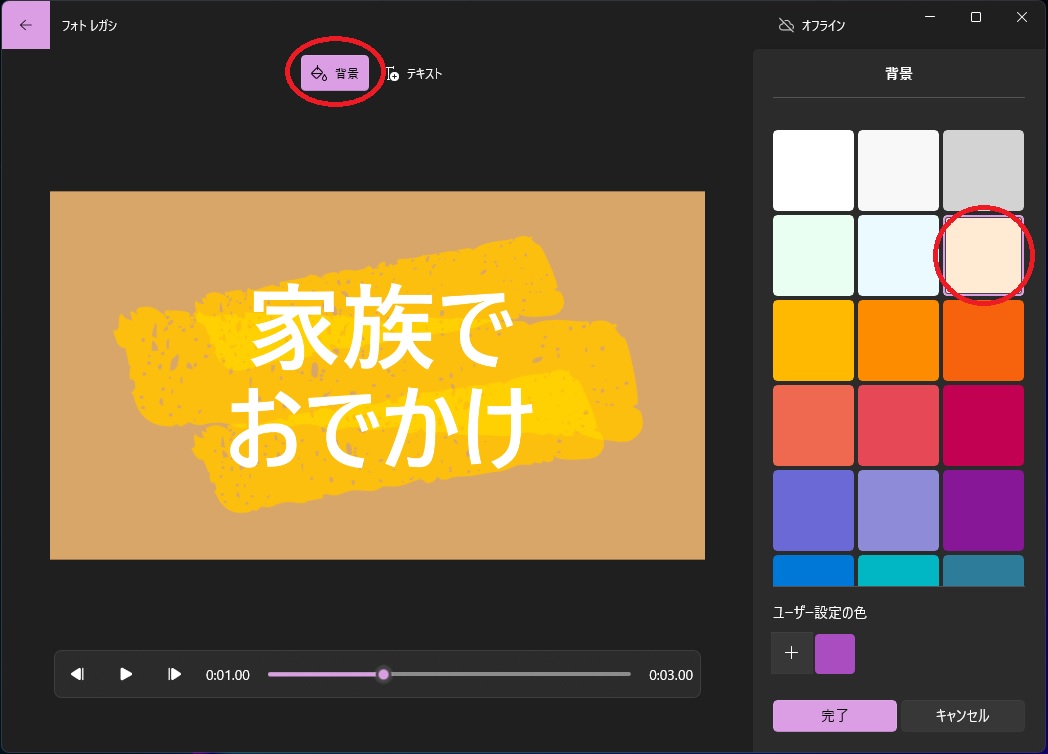Select the dark purple swatch
The width and height of the screenshot is (1048, 754).
click(x=983, y=510)
